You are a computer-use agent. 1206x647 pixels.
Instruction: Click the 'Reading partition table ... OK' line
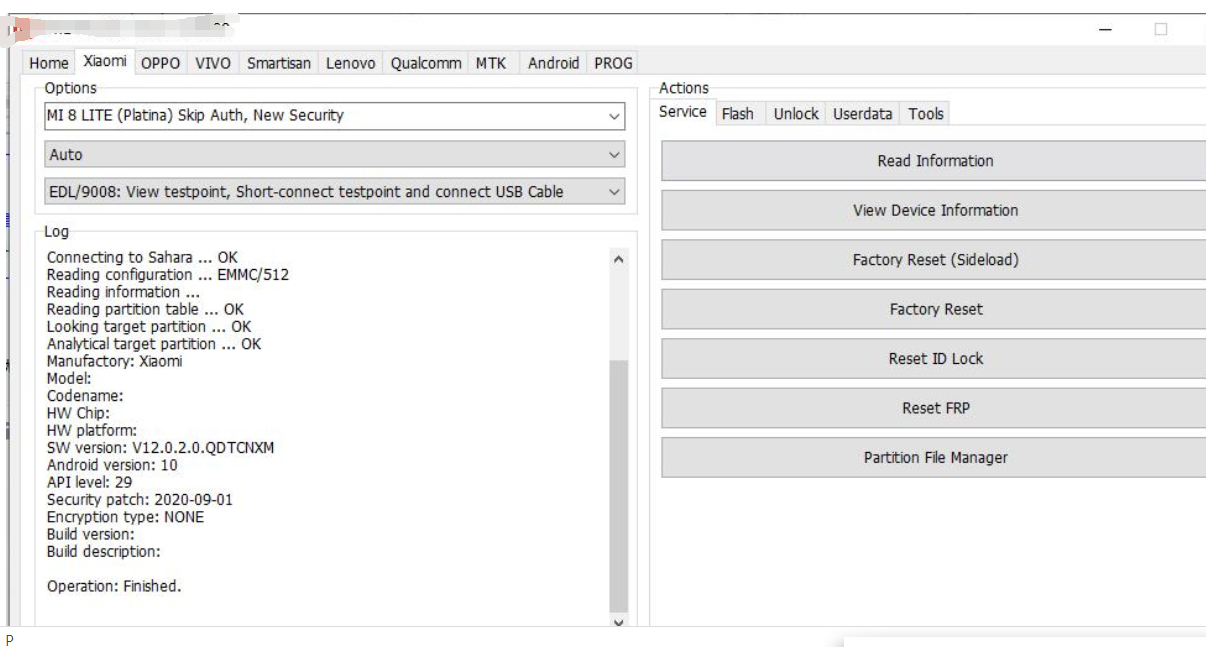point(145,310)
